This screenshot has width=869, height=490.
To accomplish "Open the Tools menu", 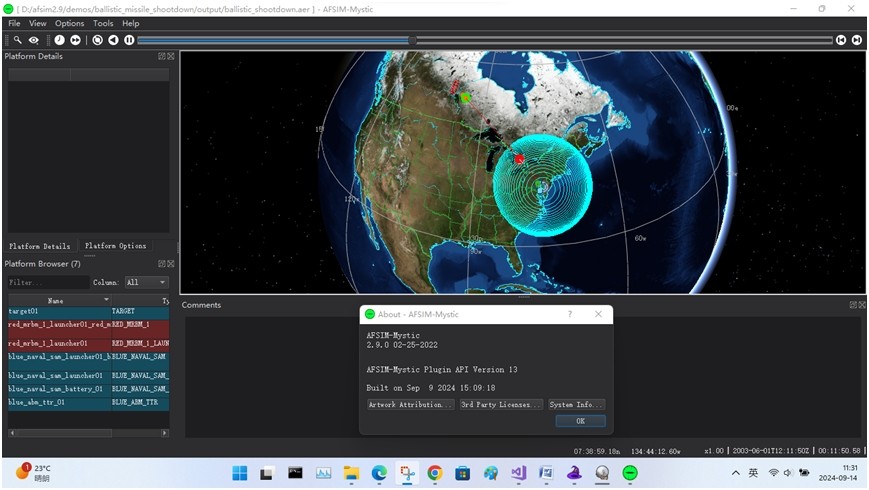I will click(103, 23).
